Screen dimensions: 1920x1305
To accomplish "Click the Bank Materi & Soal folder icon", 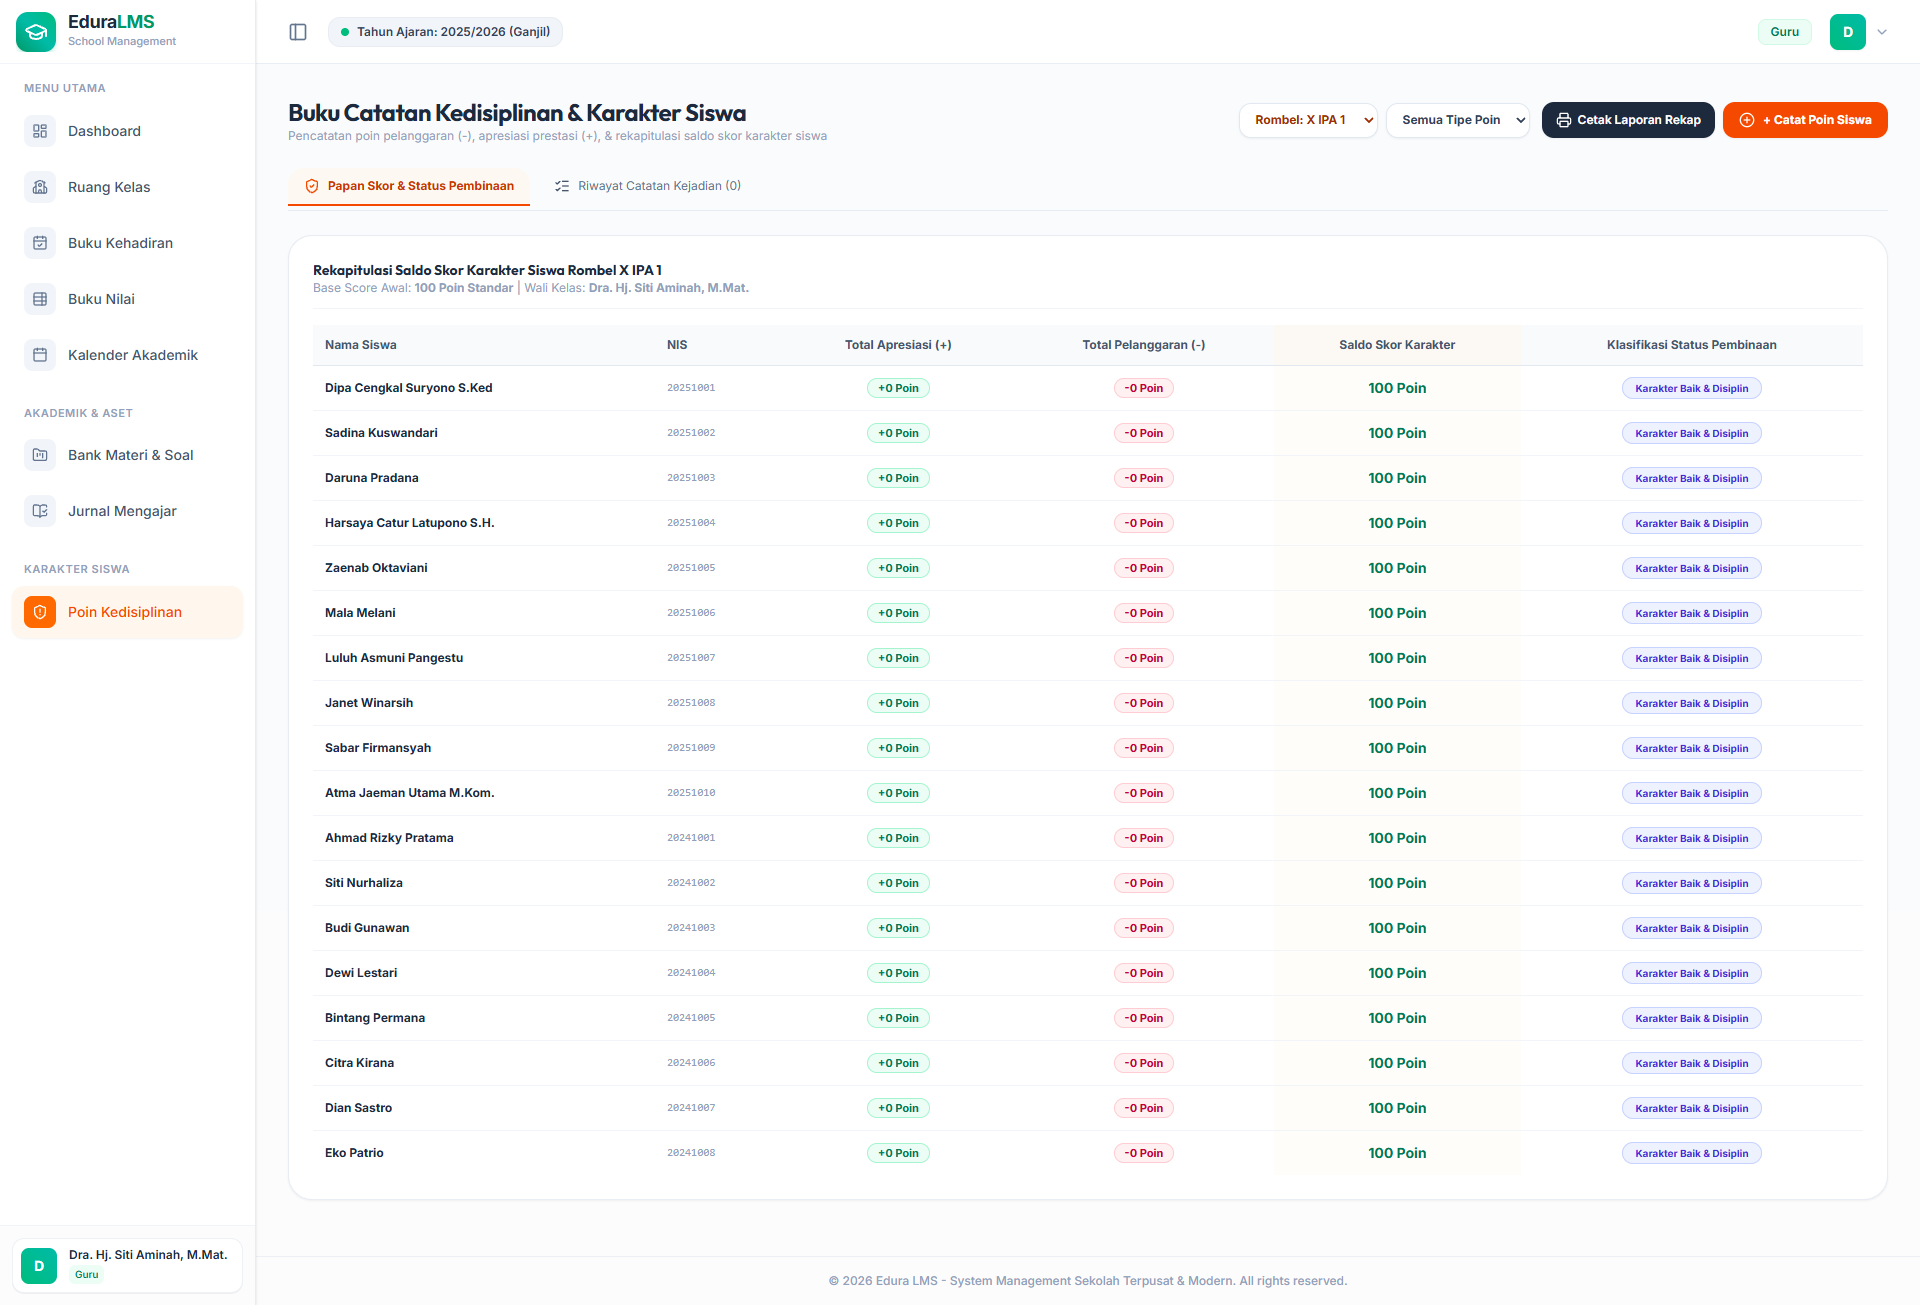I will pos(40,455).
